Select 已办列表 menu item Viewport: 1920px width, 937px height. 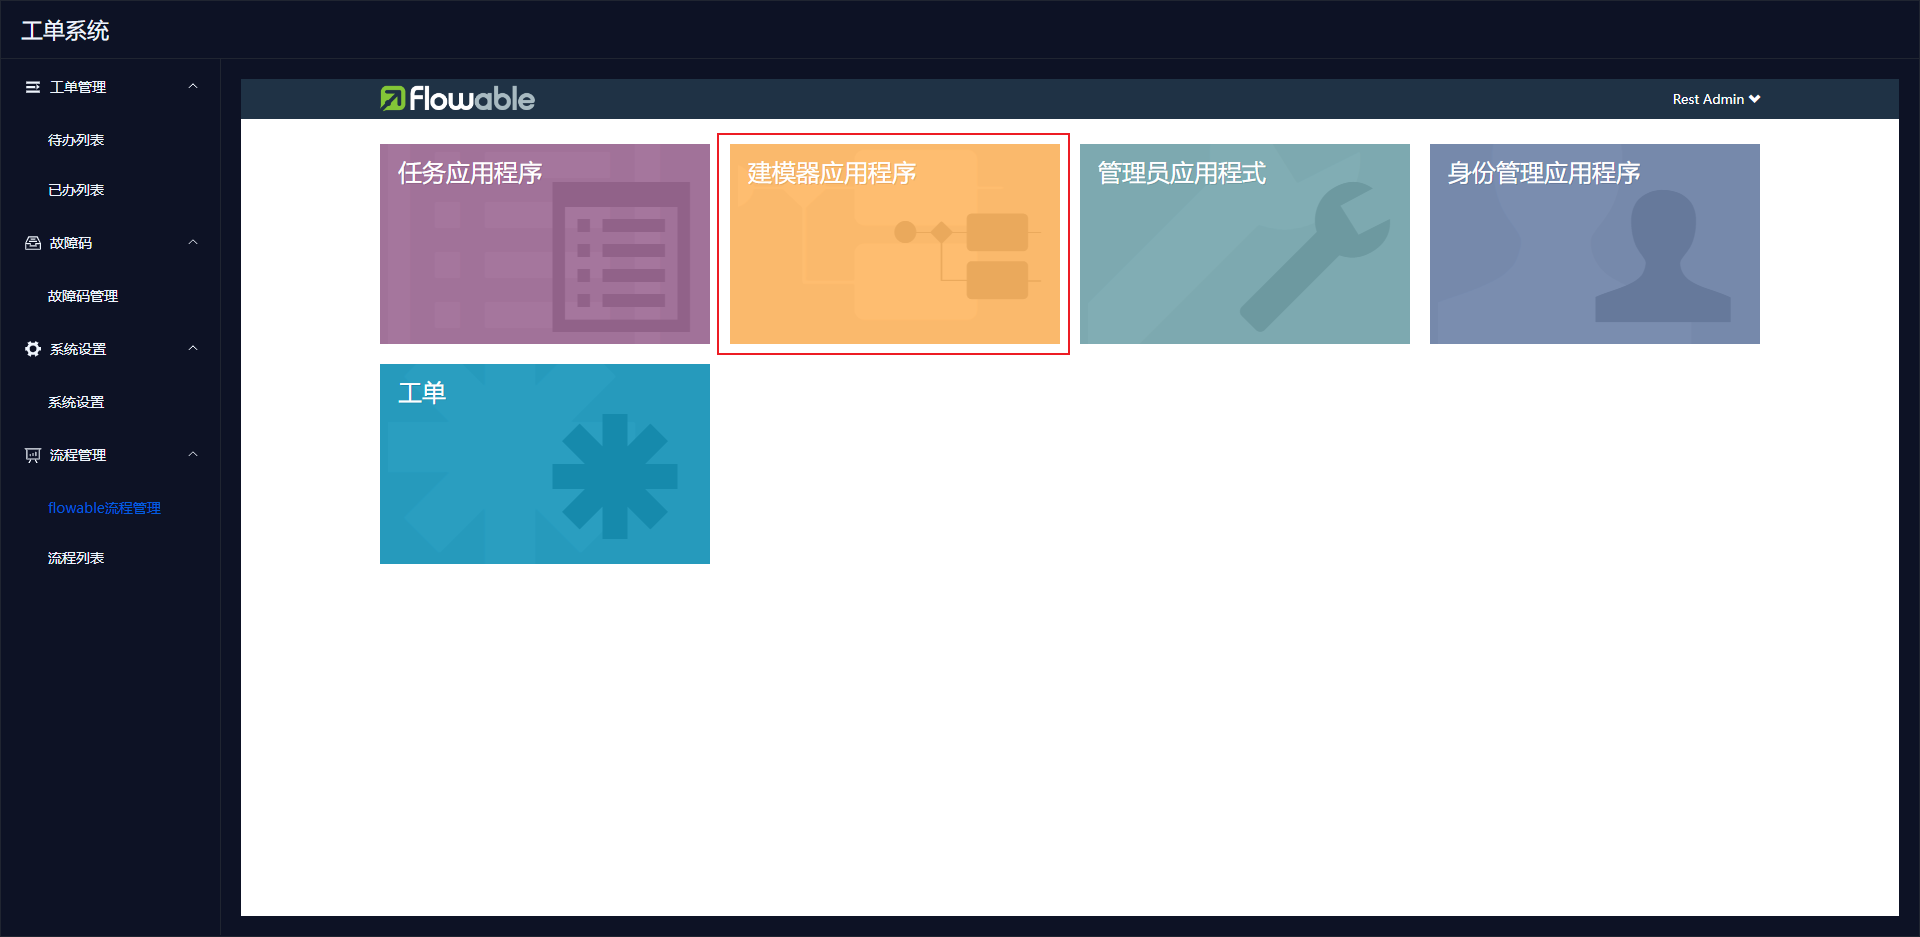pos(76,190)
